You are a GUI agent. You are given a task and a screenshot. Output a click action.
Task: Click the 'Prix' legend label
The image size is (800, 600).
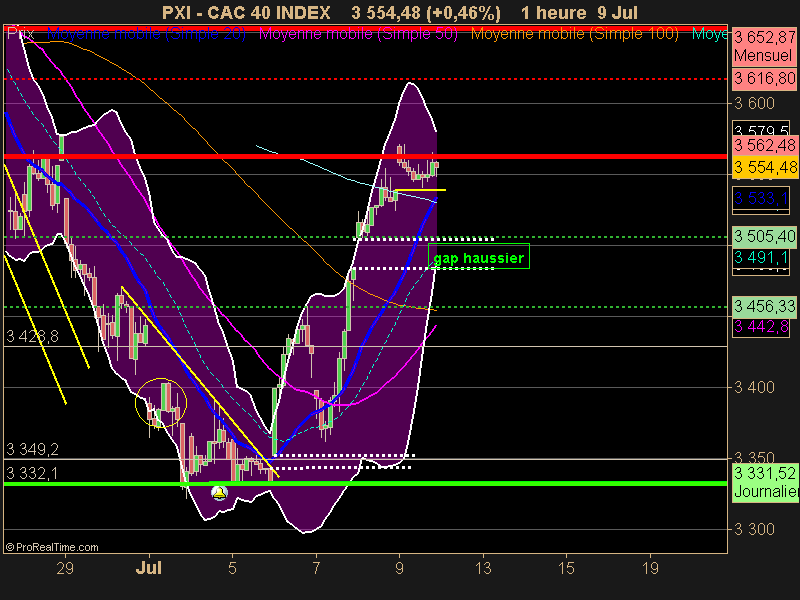20,34
